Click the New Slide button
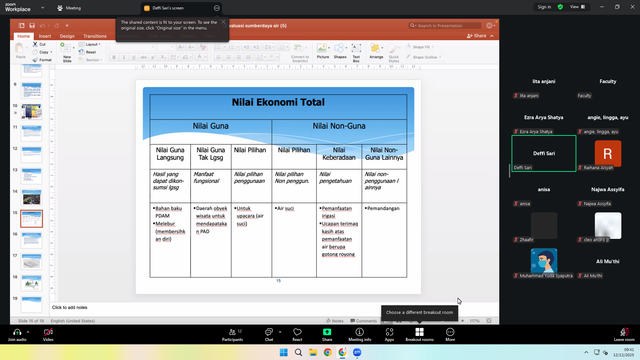640x360 pixels. (x=67, y=52)
